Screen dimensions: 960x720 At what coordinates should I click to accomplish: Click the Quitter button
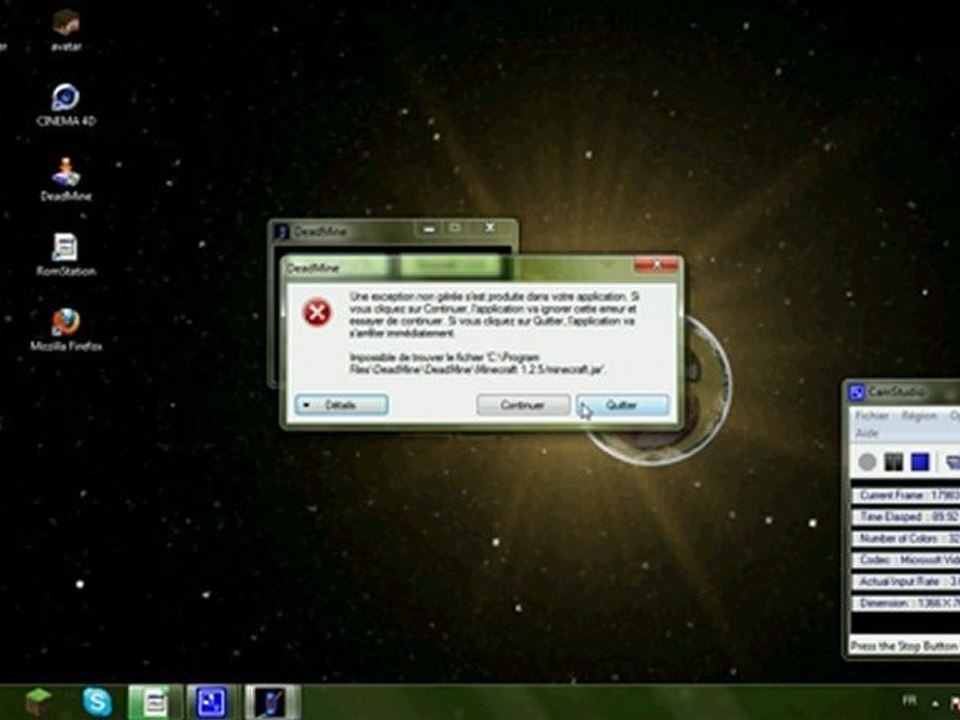[622, 405]
